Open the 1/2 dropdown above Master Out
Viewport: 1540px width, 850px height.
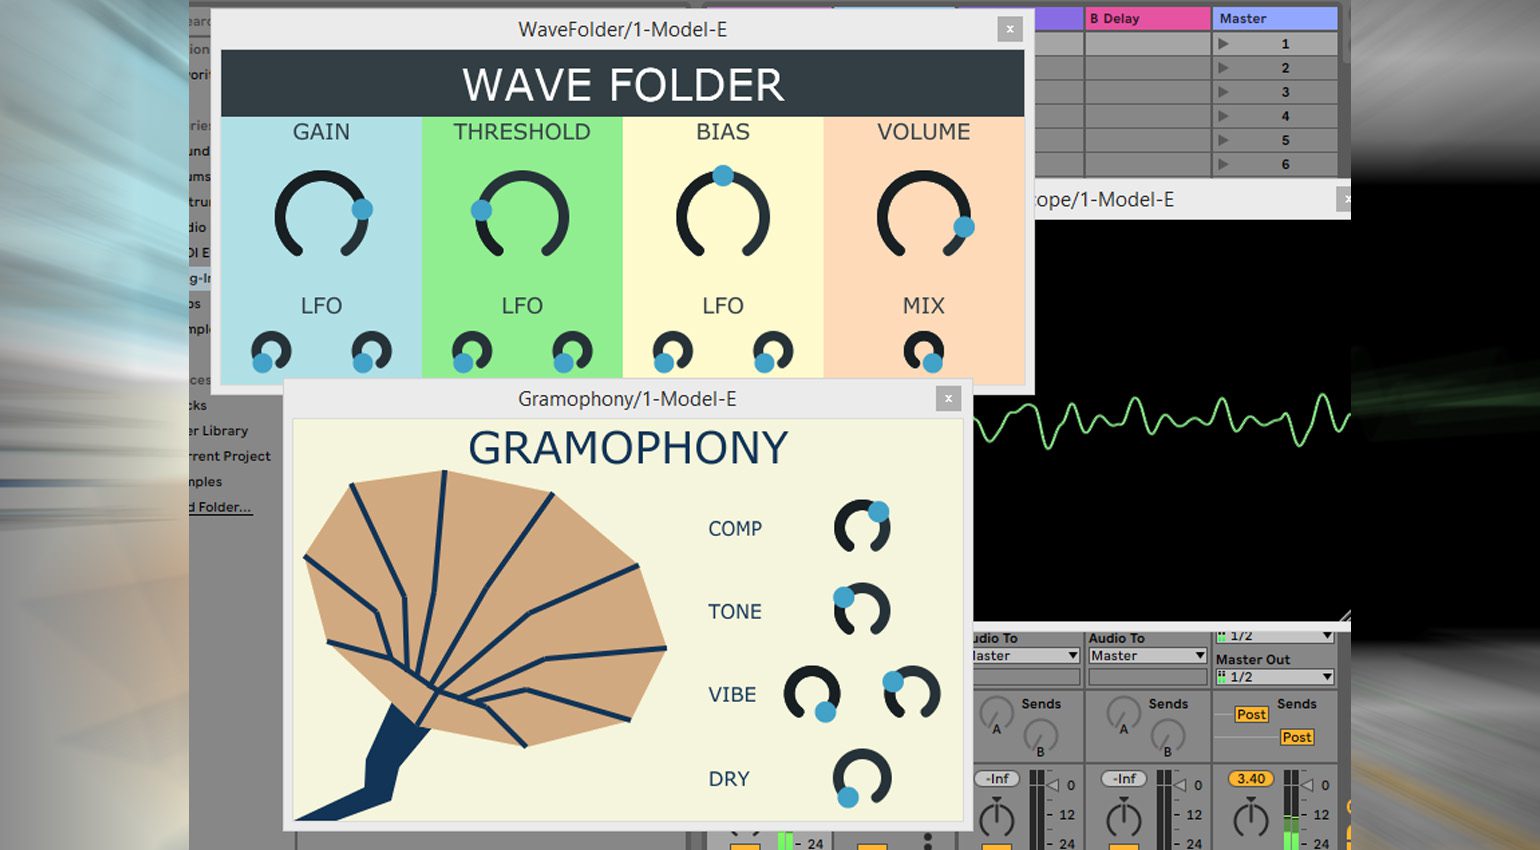point(1275,636)
